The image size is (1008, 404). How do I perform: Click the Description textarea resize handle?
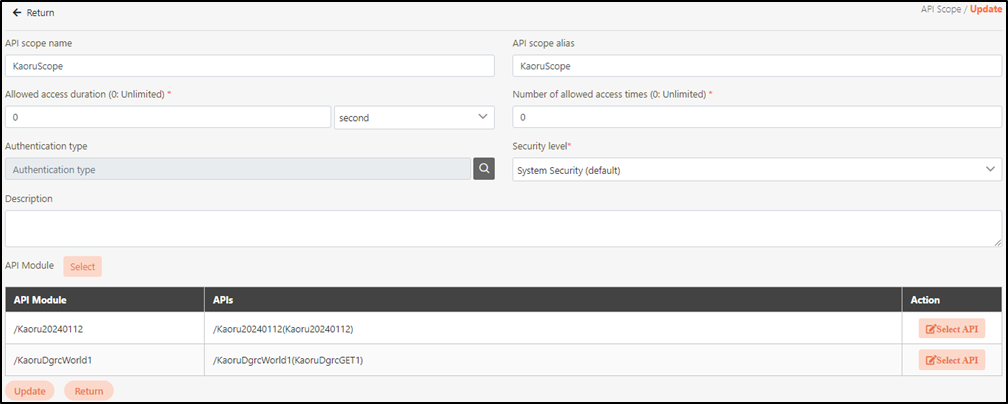coord(997,242)
